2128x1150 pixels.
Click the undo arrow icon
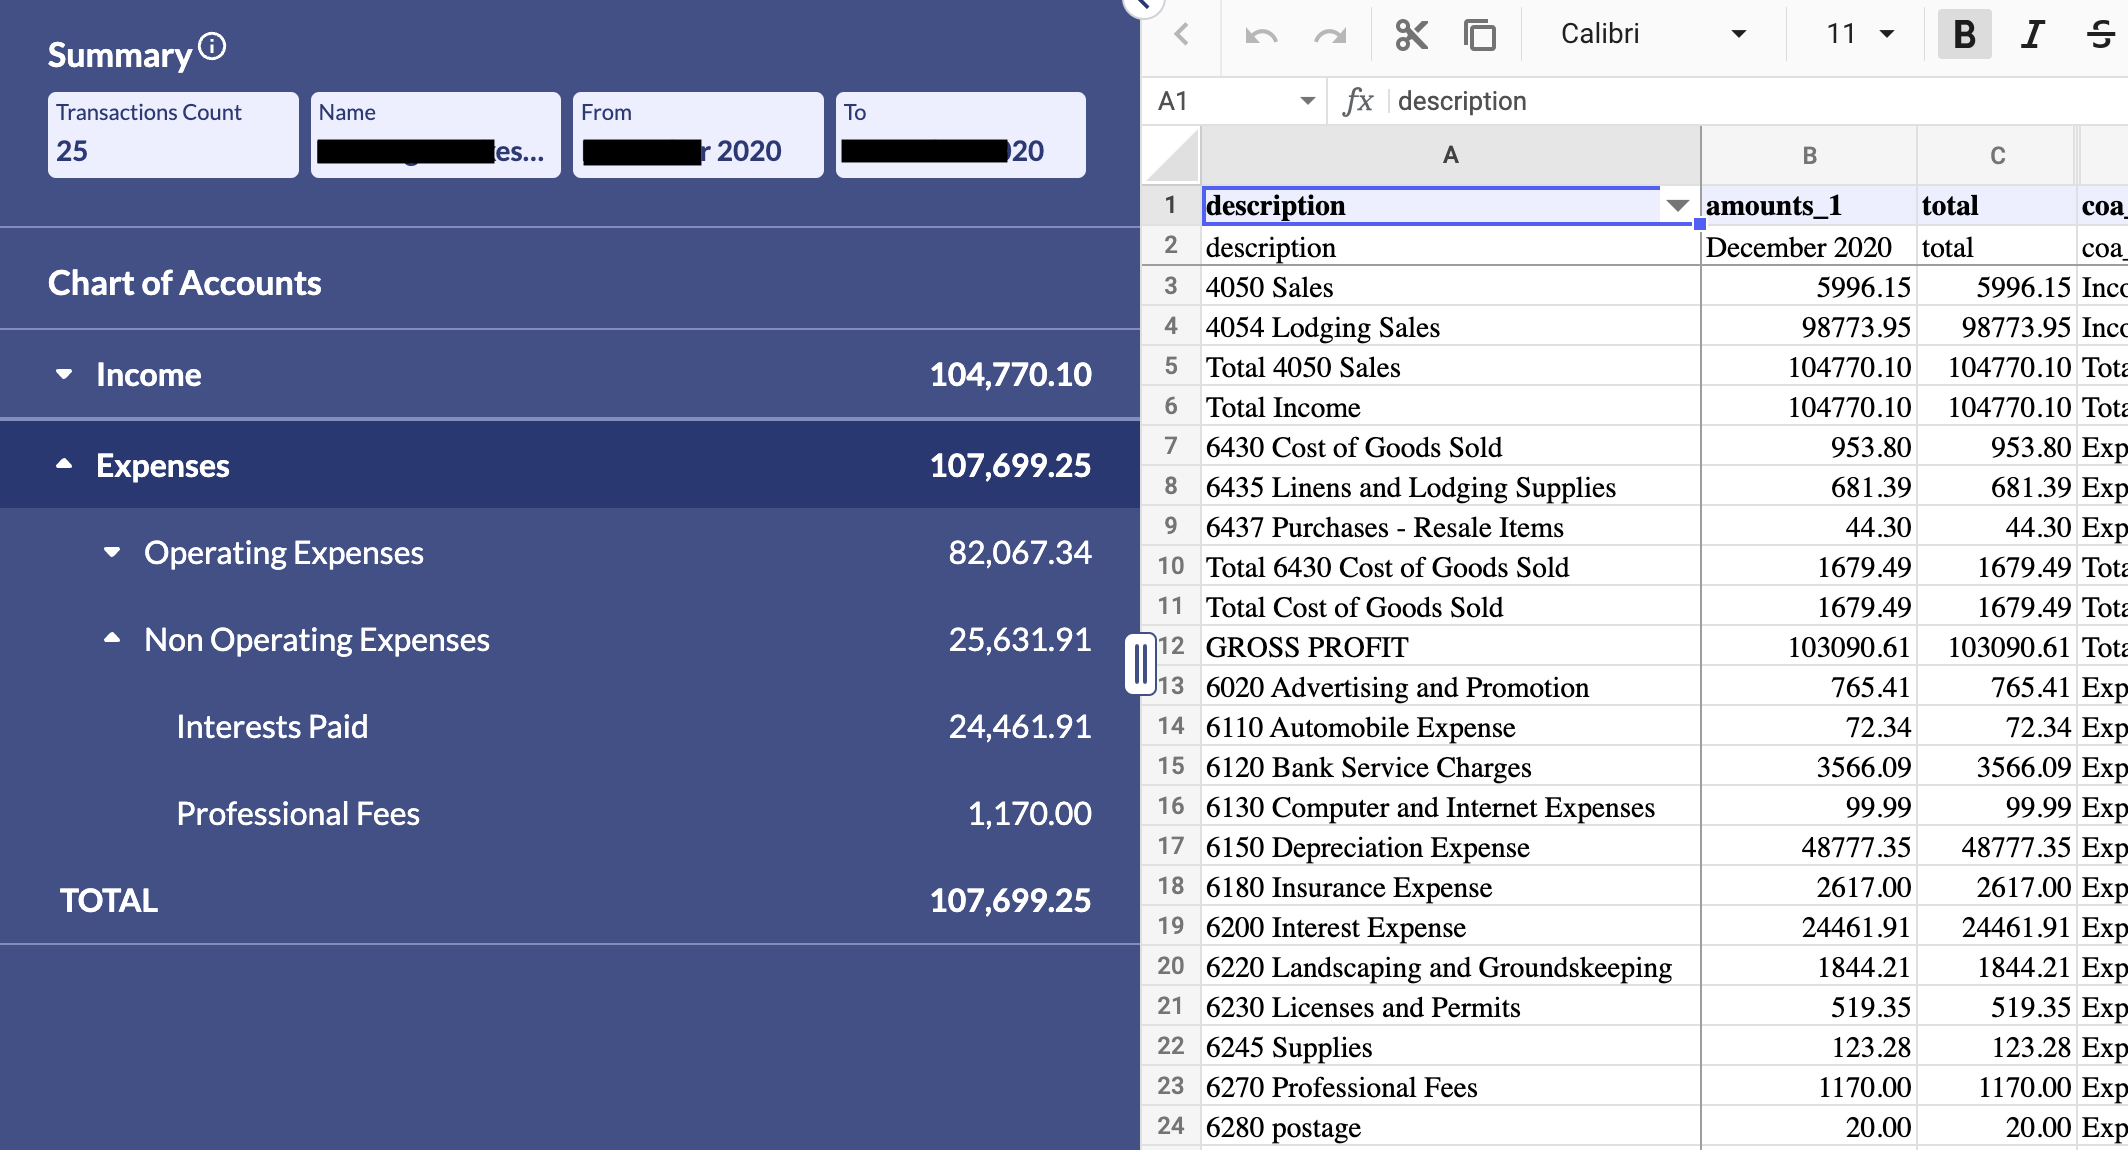click(x=1261, y=36)
